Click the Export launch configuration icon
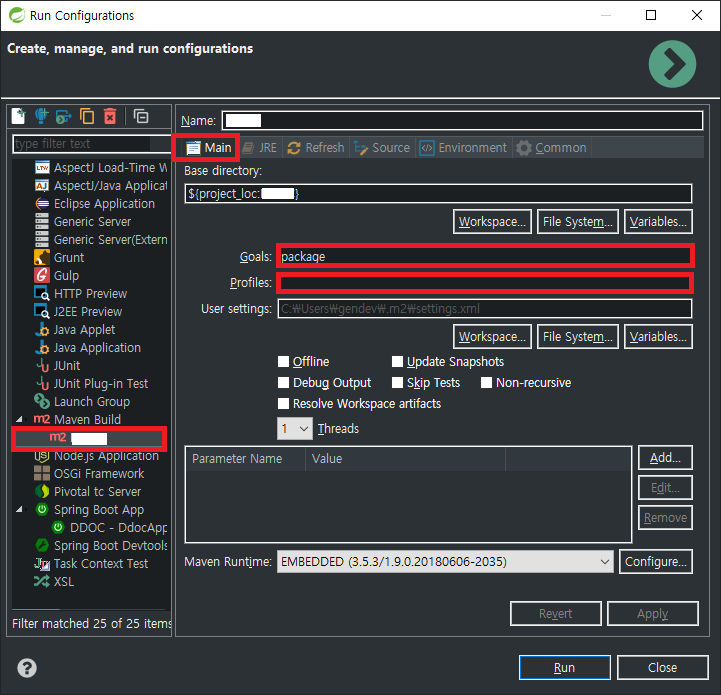The width and height of the screenshot is (721, 695). (64, 116)
